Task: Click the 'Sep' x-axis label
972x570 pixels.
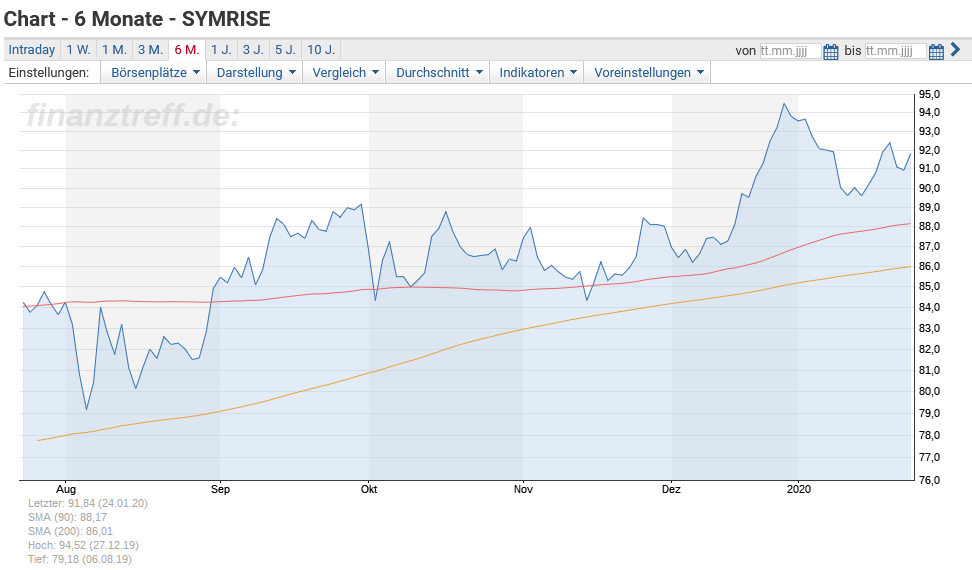Action: point(220,489)
